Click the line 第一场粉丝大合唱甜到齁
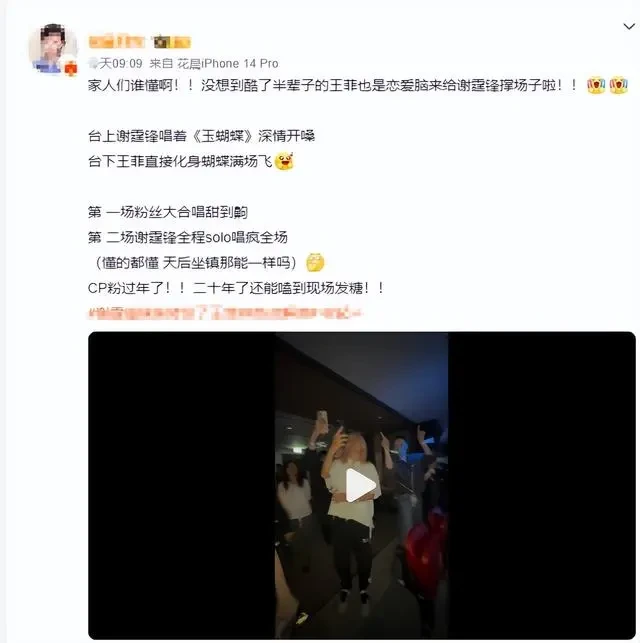Screen dimensions: 640x643 click(168, 212)
